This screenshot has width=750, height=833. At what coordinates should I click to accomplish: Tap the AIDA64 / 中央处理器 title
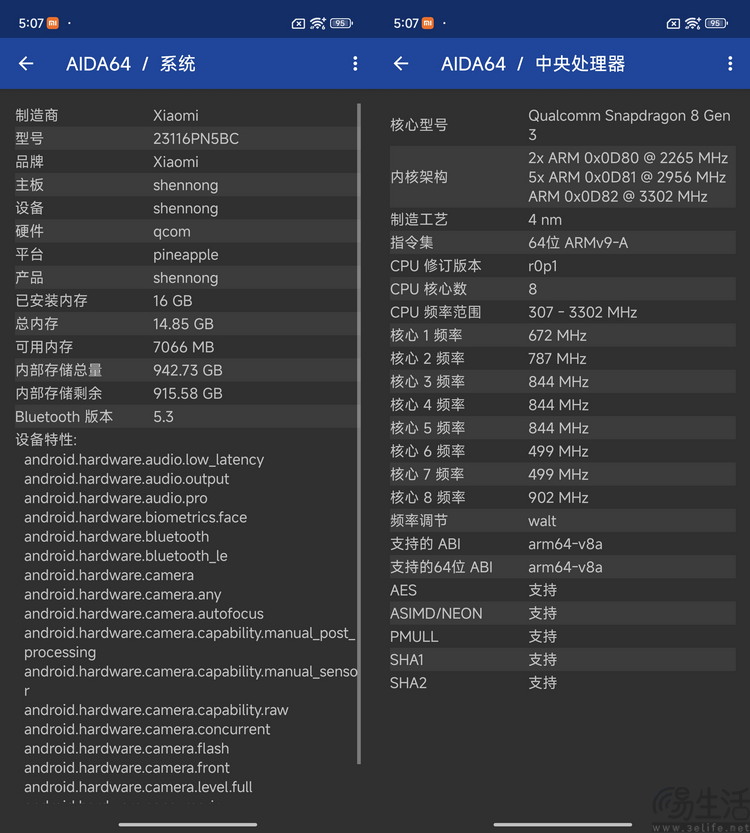click(533, 64)
